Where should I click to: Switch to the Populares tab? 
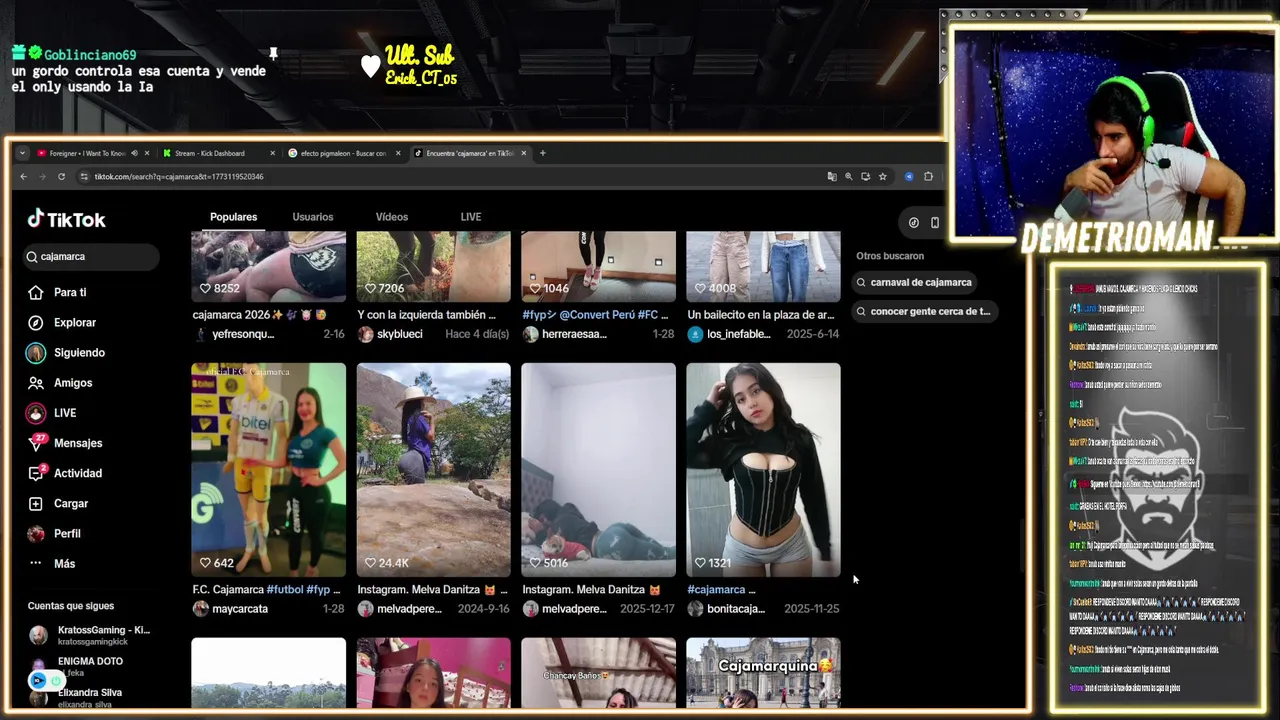coord(233,217)
